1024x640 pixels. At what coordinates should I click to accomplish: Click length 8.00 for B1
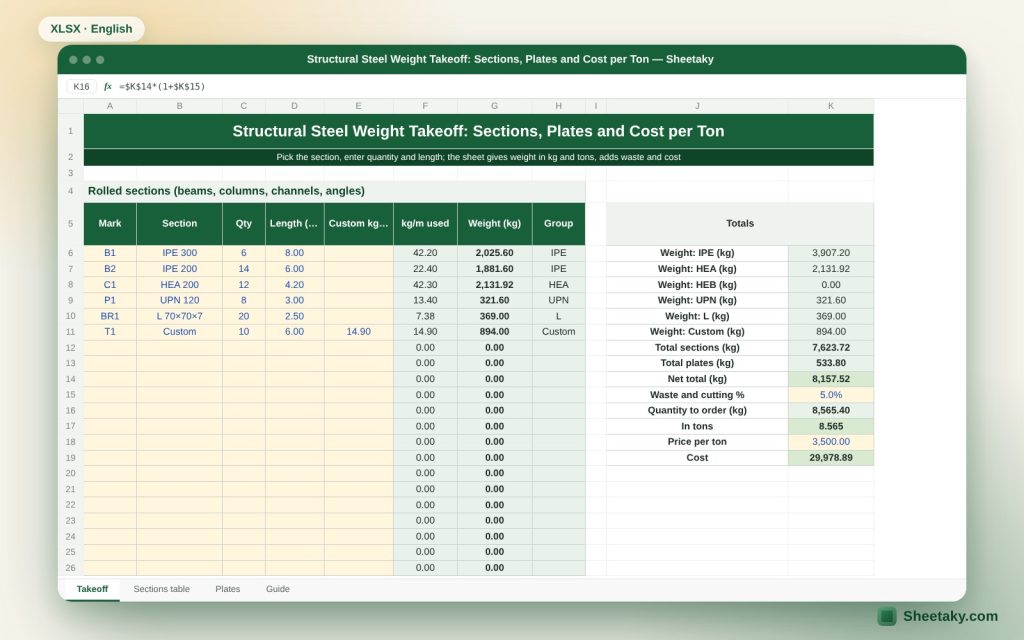tap(295, 253)
